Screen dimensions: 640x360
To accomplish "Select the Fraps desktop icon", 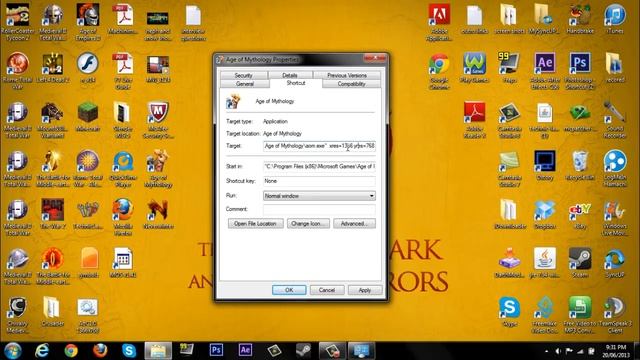I will click(x=509, y=68).
